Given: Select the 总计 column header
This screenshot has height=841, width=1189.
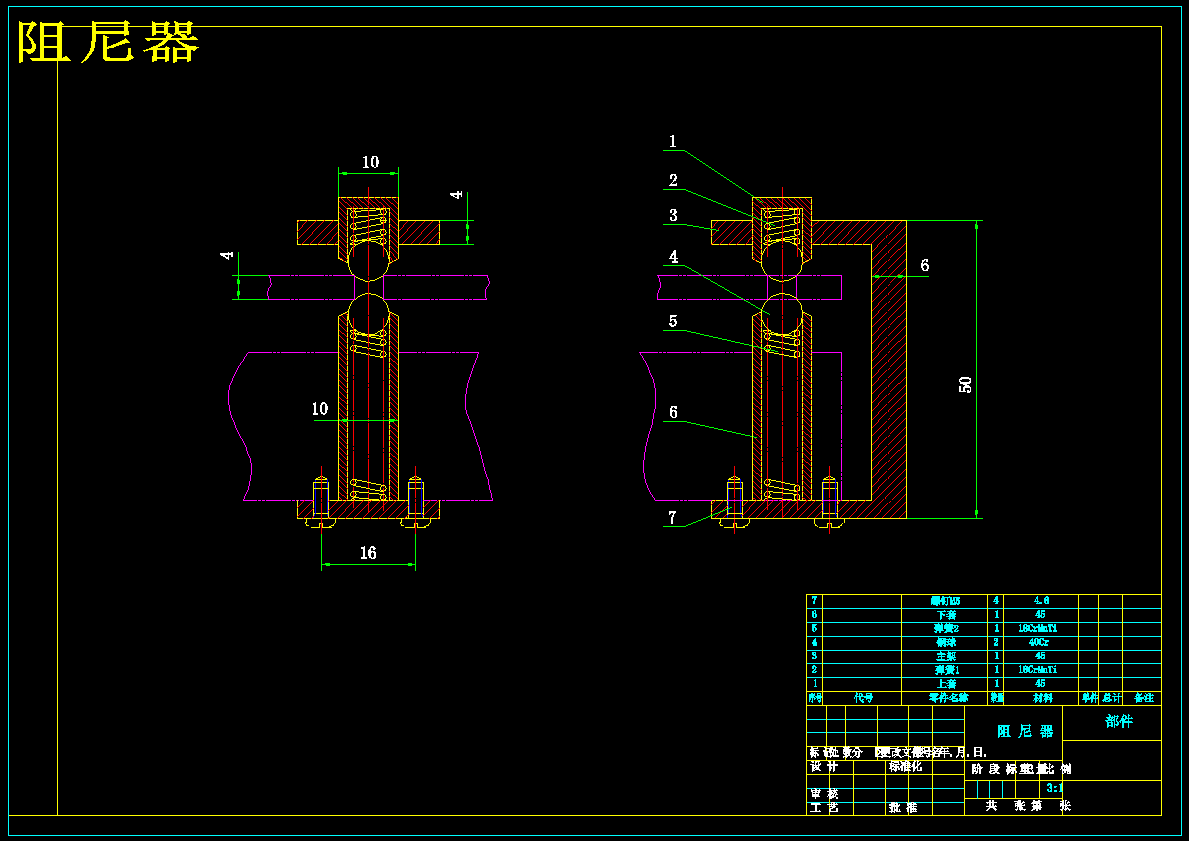Looking at the screenshot, I should click(x=1112, y=698).
